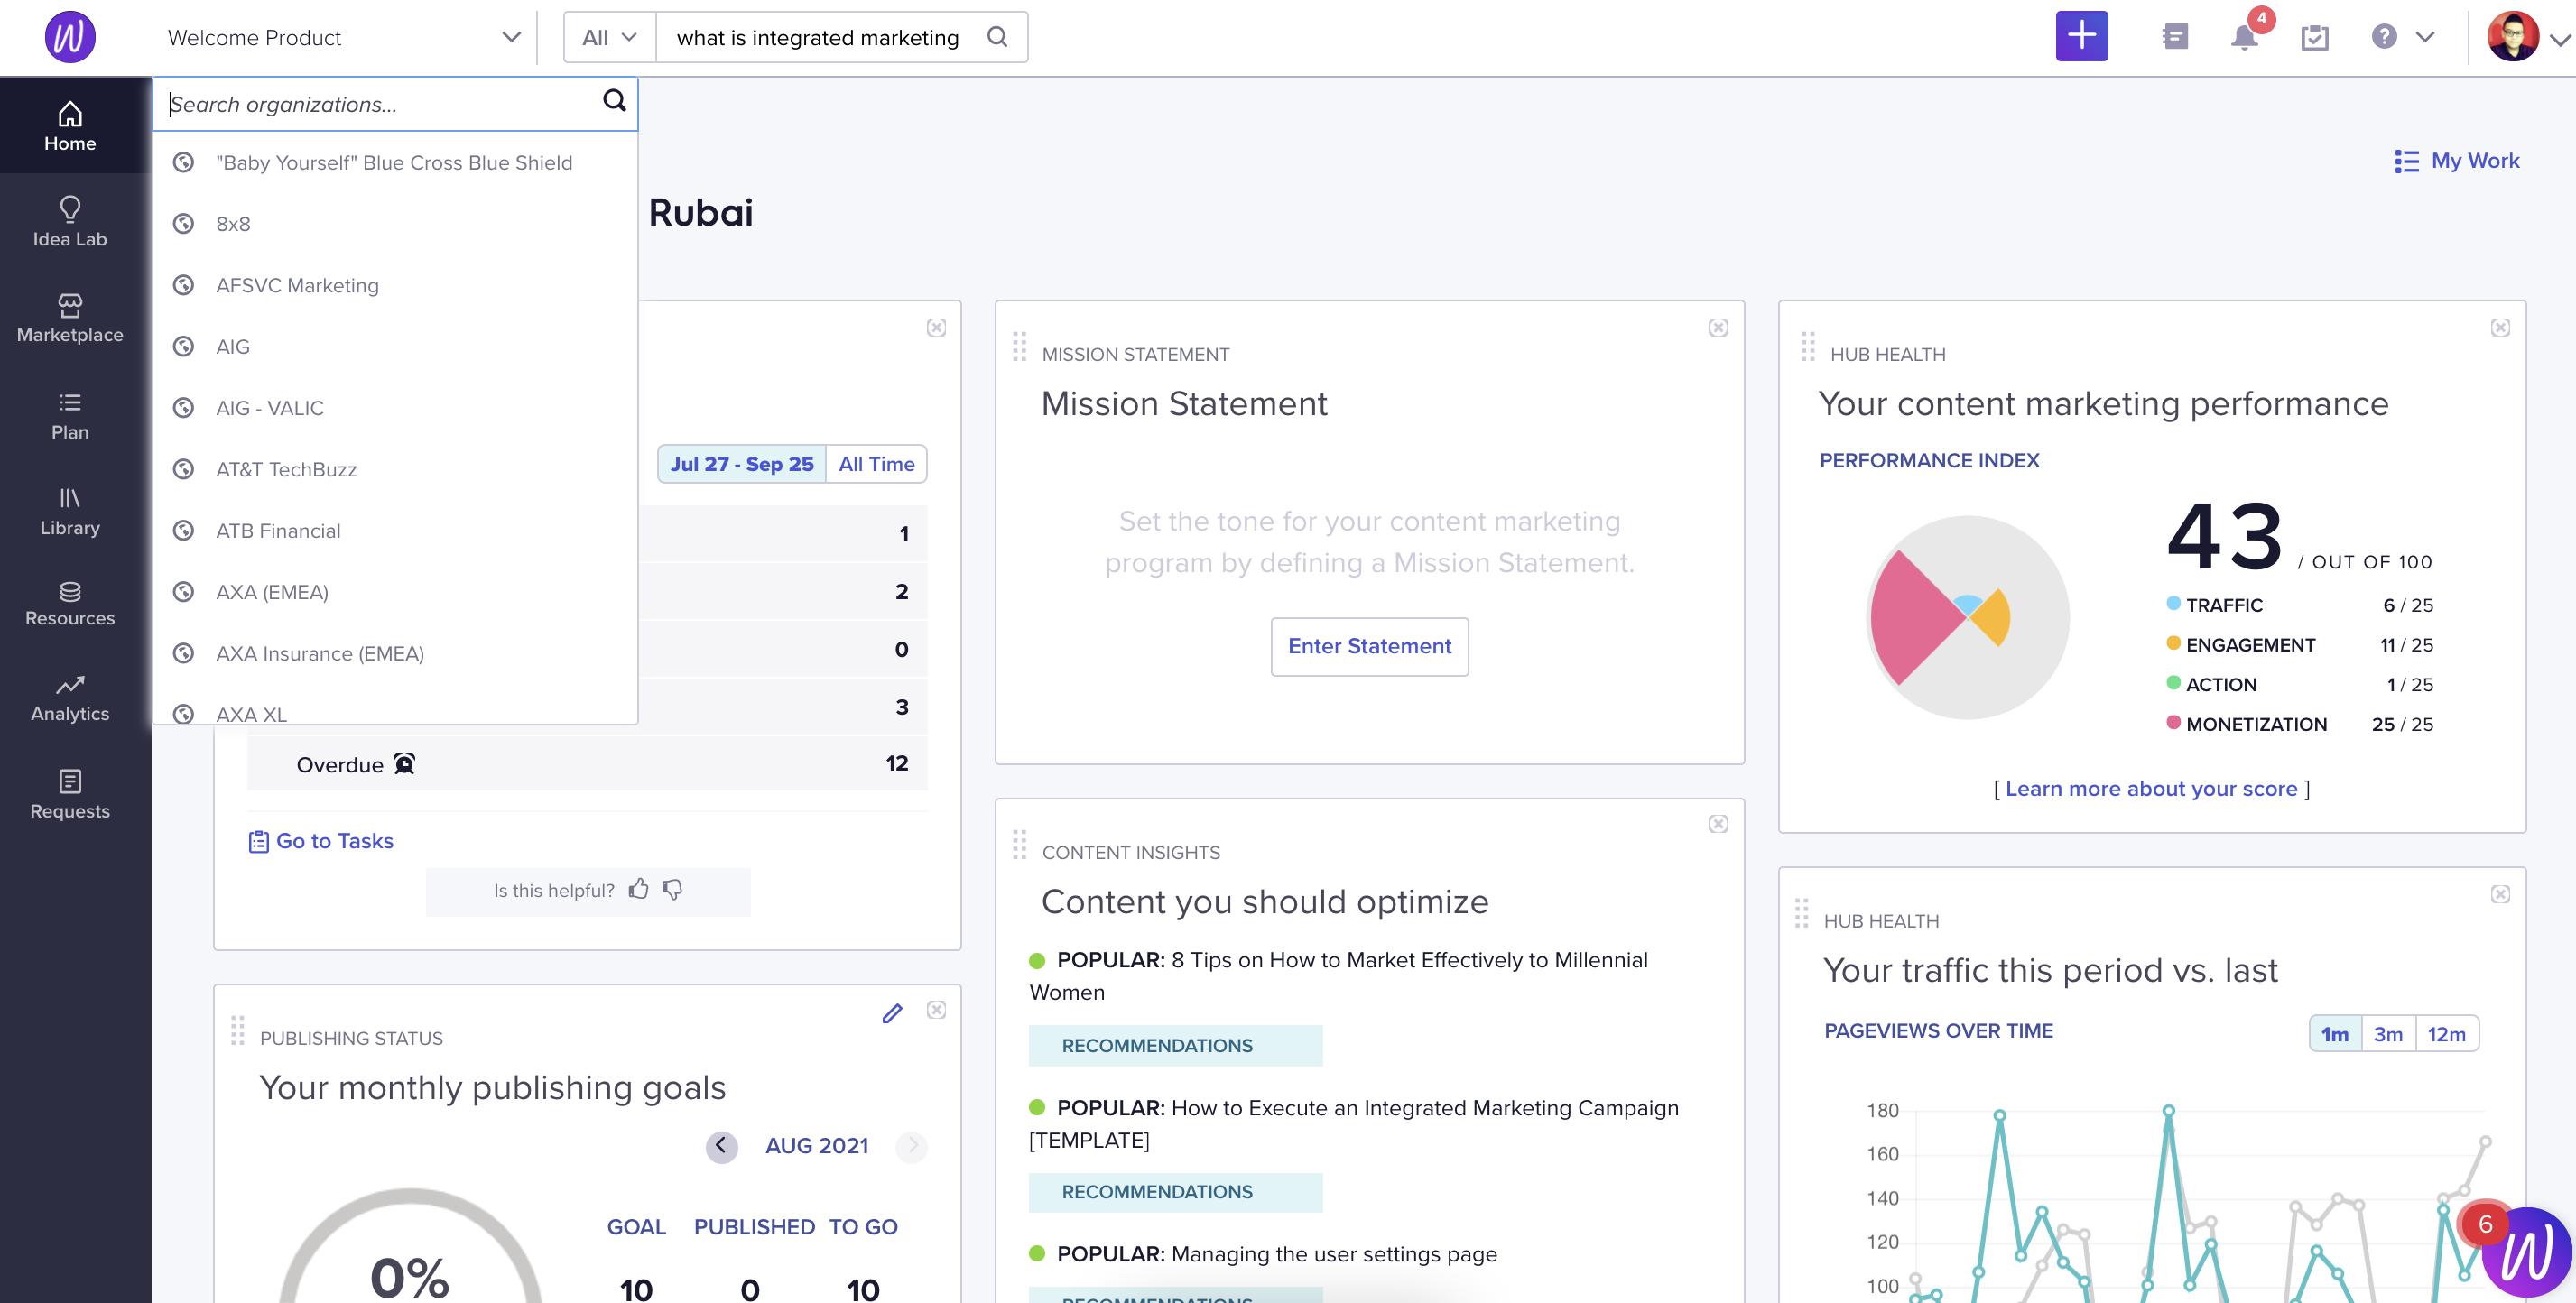Open the Library sidebar item
The width and height of the screenshot is (2576, 1303).
click(x=70, y=511)
